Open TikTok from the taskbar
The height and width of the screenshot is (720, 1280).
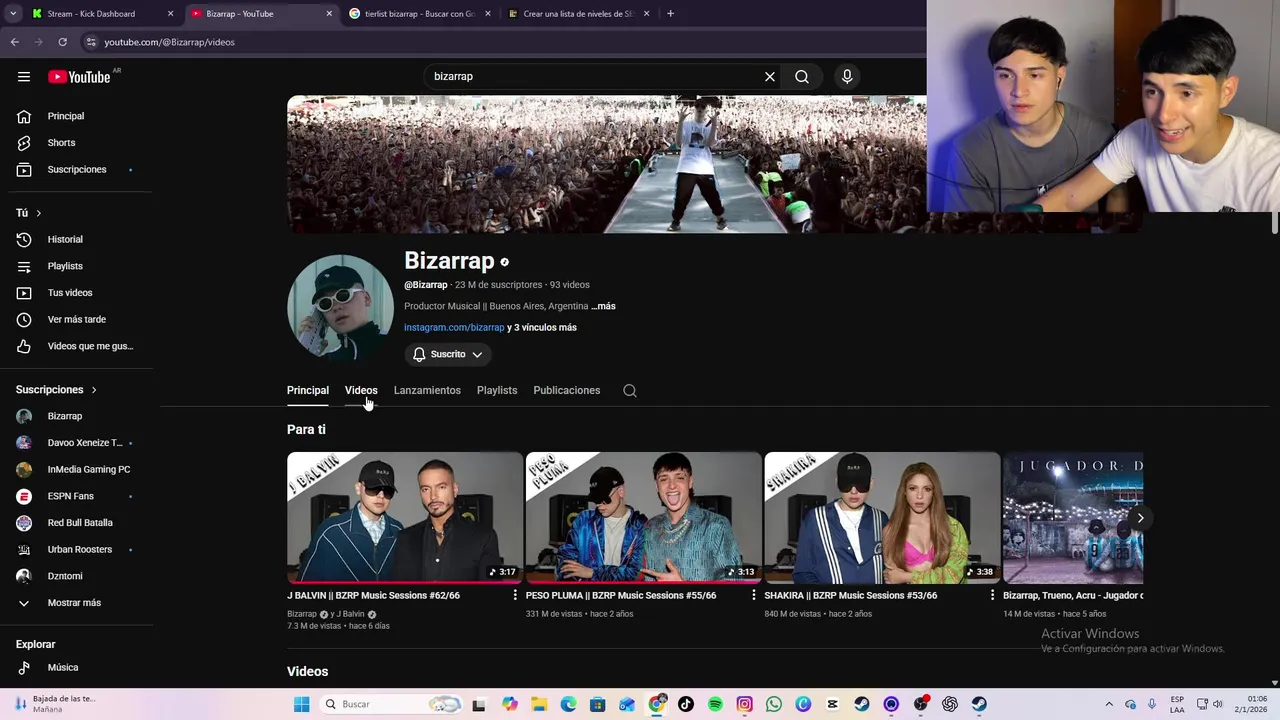[686, 704]
